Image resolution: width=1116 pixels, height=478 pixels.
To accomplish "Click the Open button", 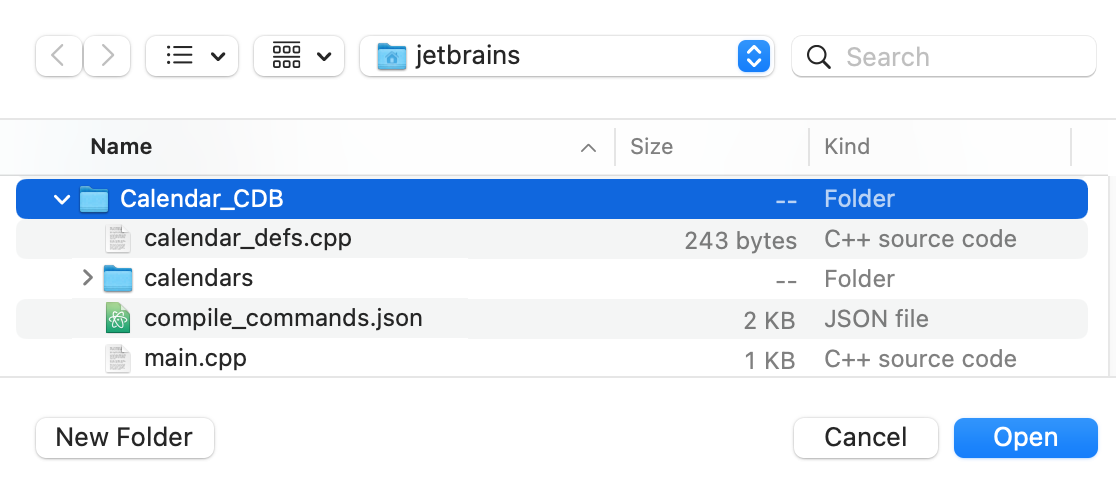I will click(1025, 437).
